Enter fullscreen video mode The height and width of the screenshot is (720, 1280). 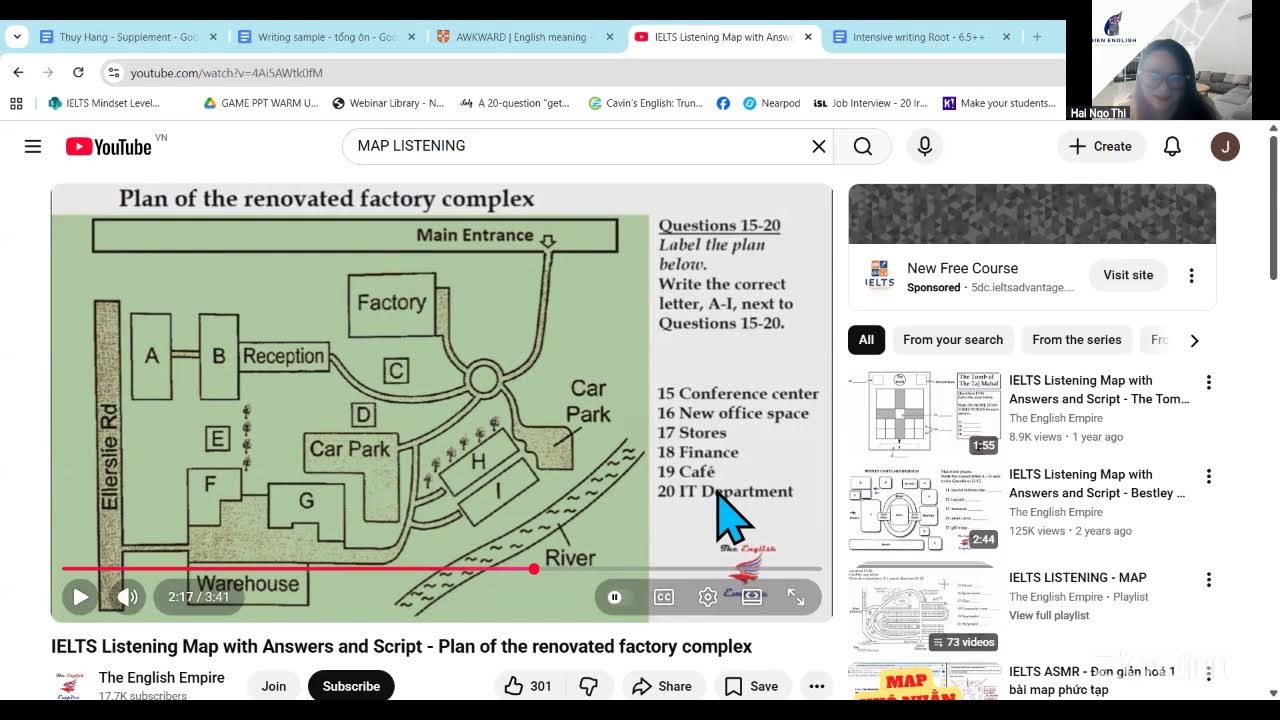pos(796,597)
